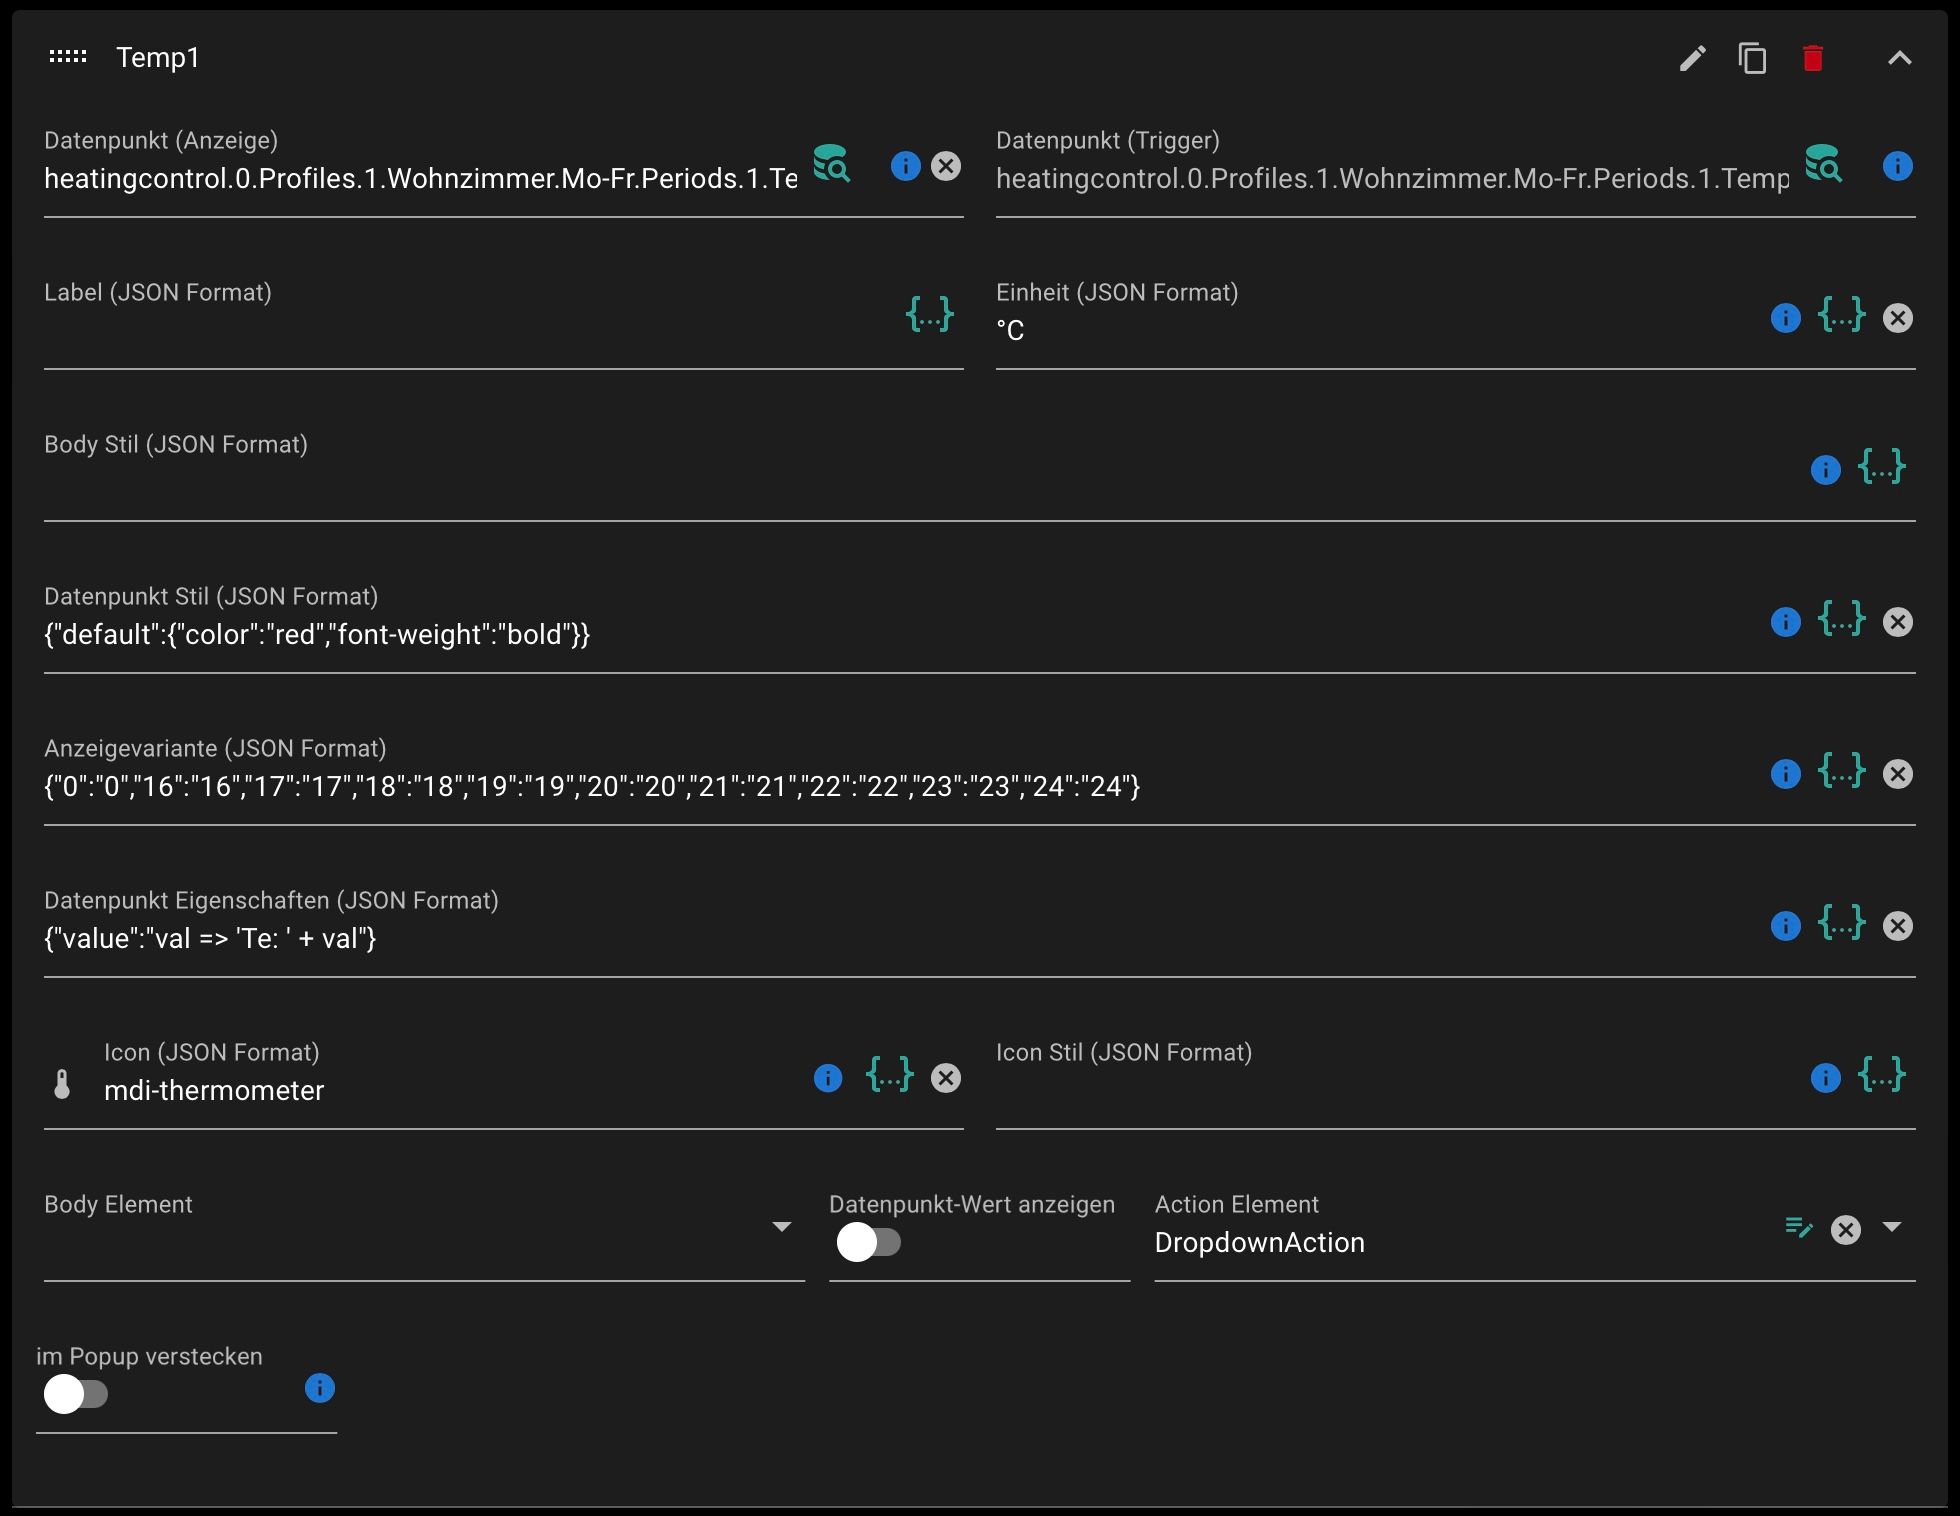Grab the drag handle next to Temp1
The image size is (1960, 1516).
click(68, 57)
